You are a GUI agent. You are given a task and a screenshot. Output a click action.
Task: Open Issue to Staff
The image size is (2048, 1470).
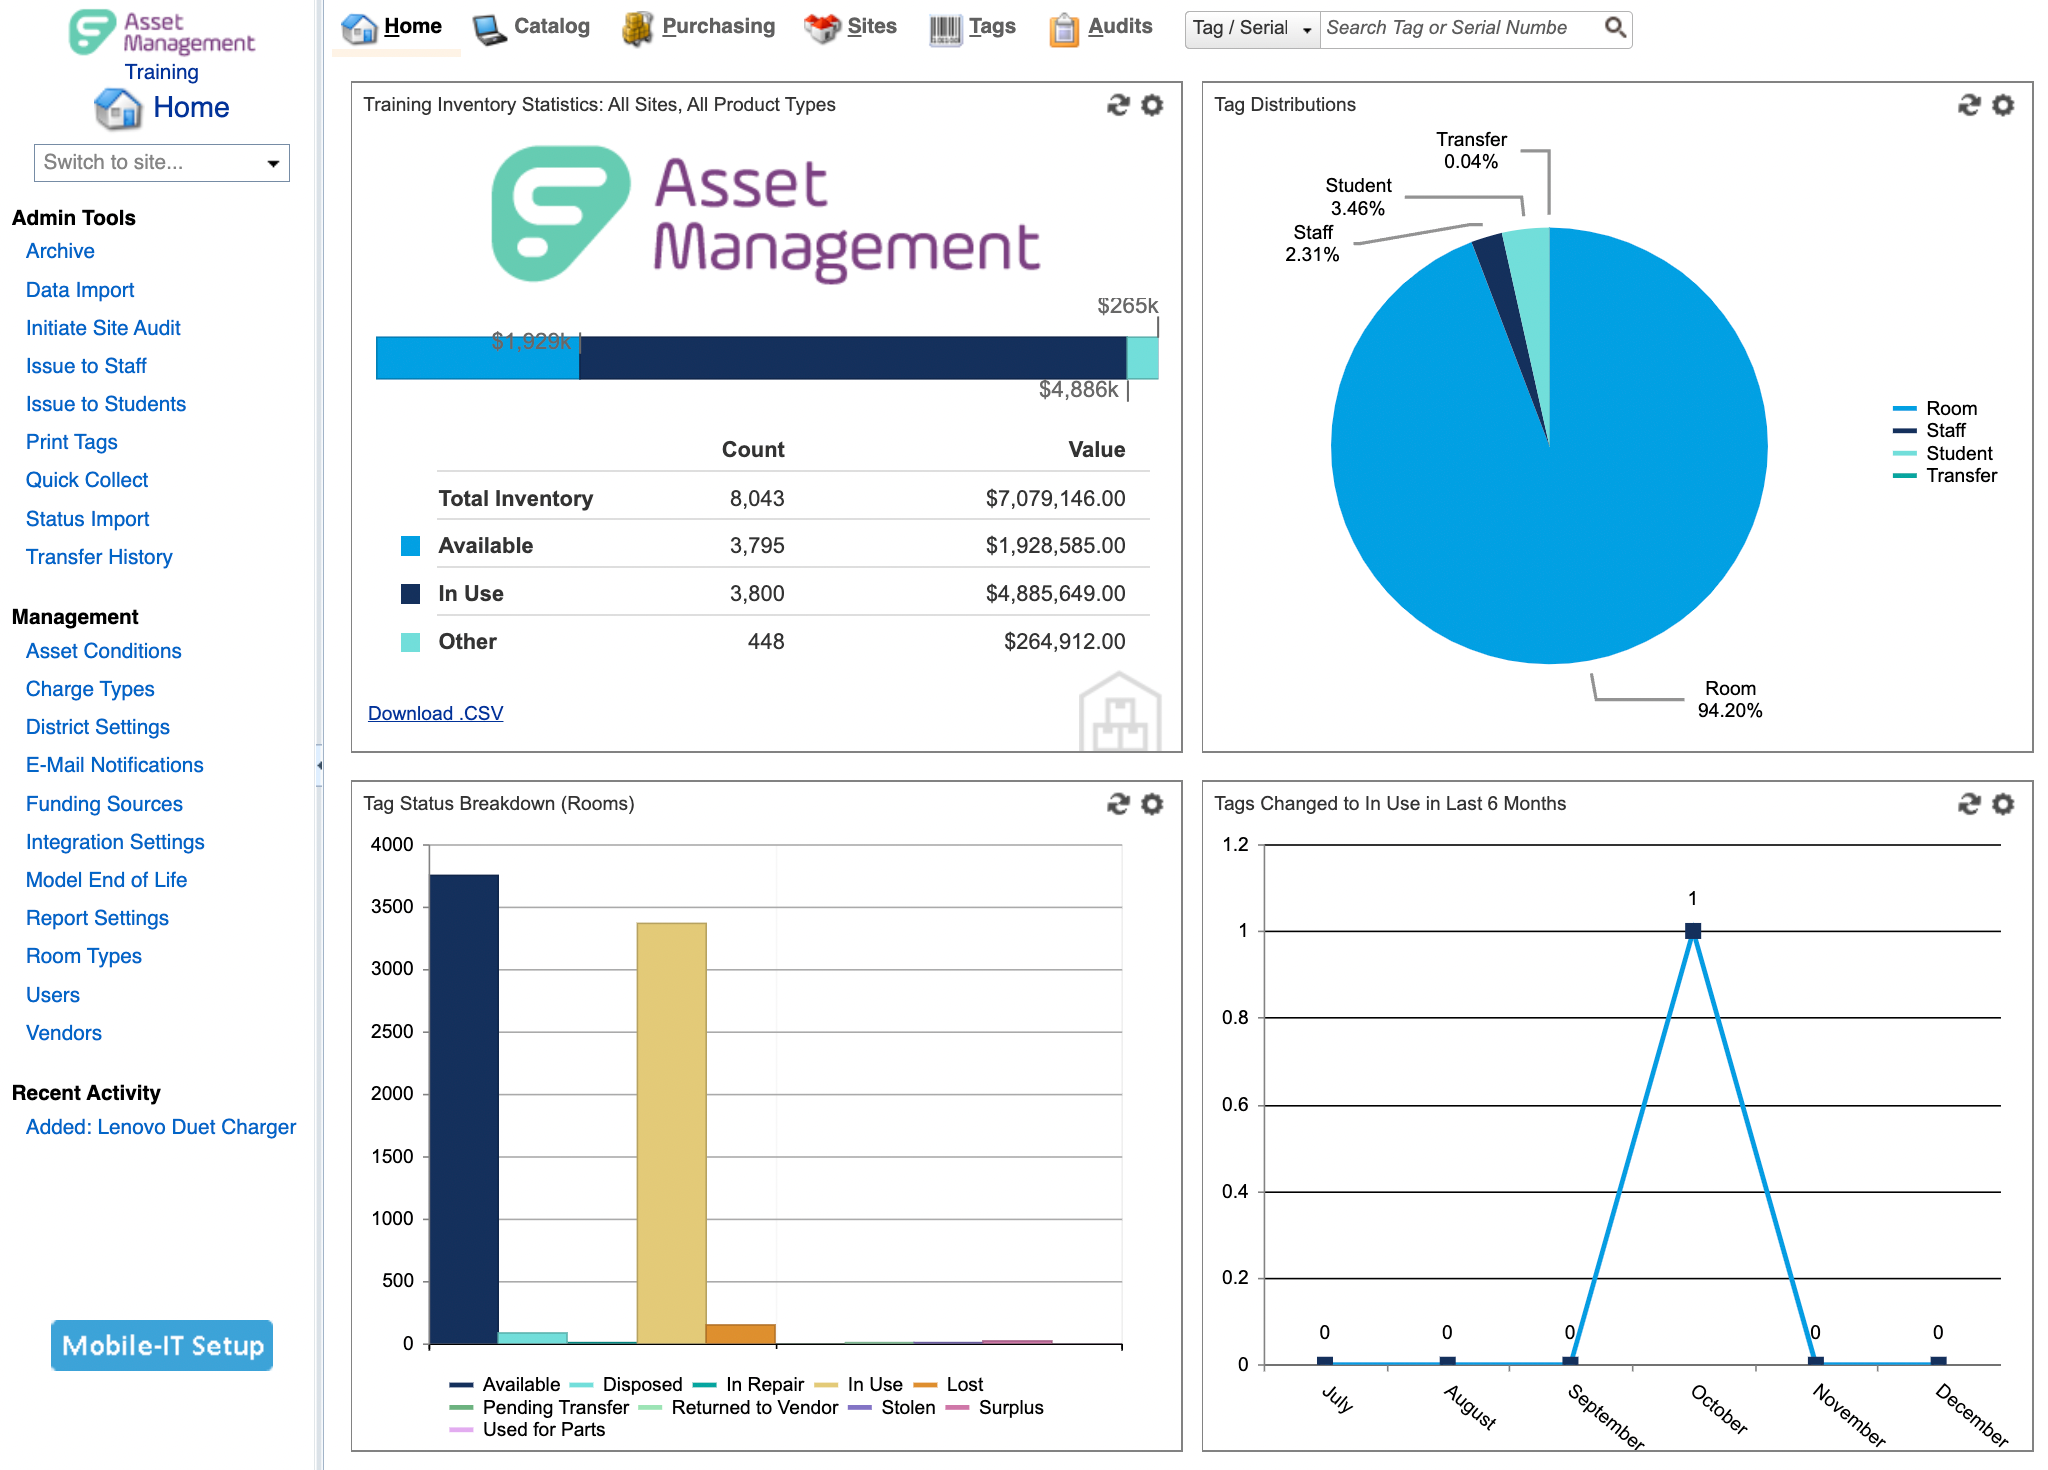point(86,366)
